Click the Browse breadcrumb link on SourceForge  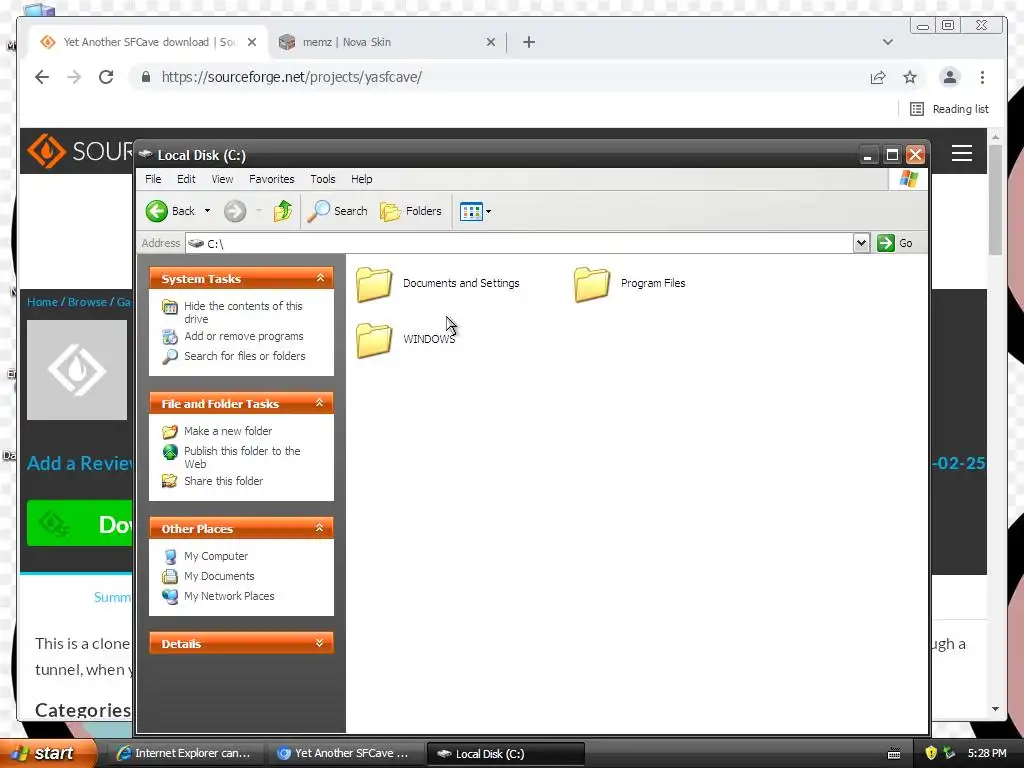click(87, 302)
